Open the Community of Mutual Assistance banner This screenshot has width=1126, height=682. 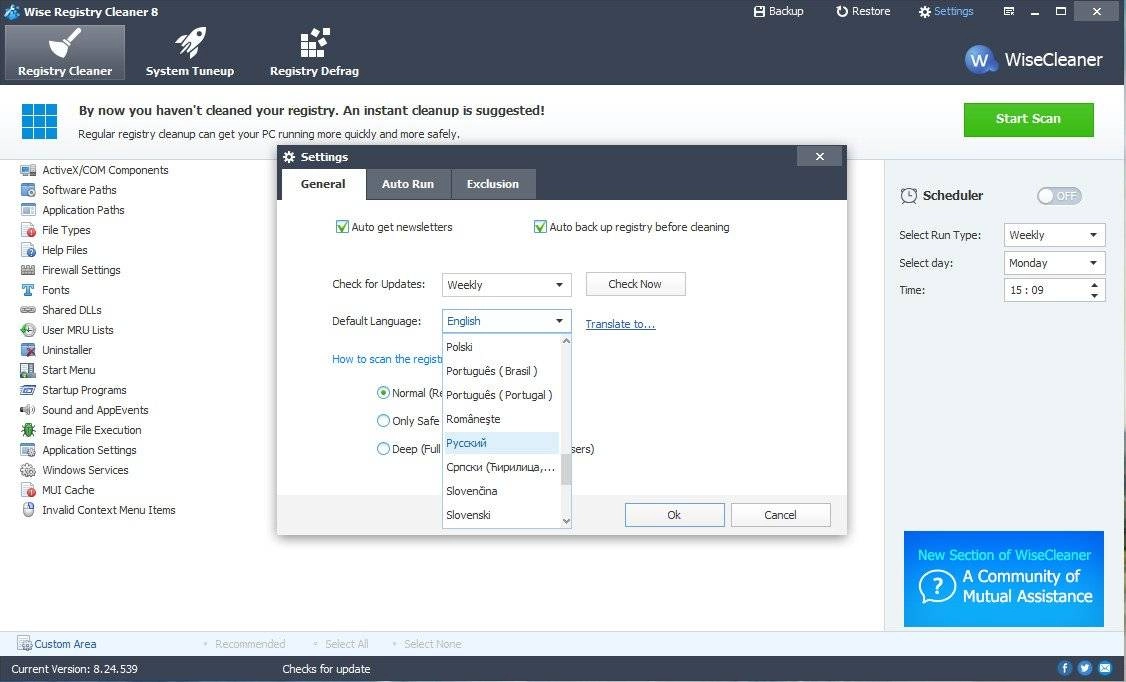(x=1003, y=579)
